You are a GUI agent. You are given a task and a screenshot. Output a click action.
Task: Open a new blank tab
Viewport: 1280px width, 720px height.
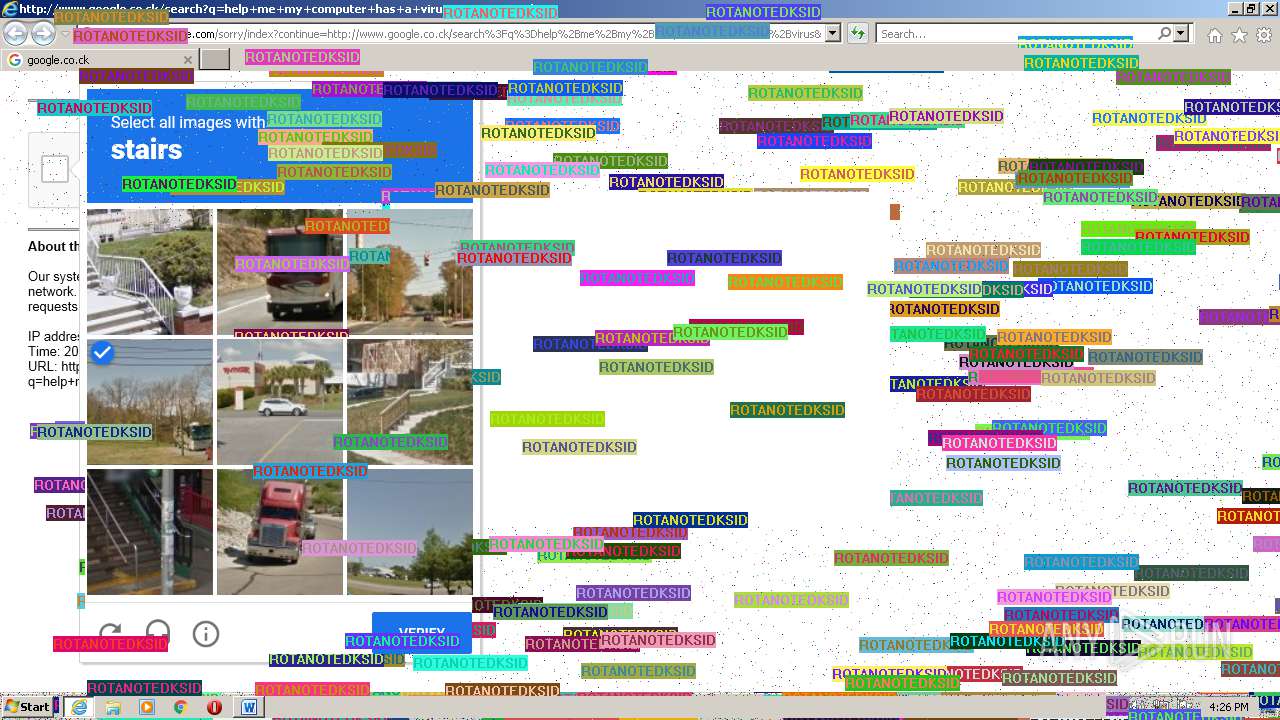tap(215, 60)
